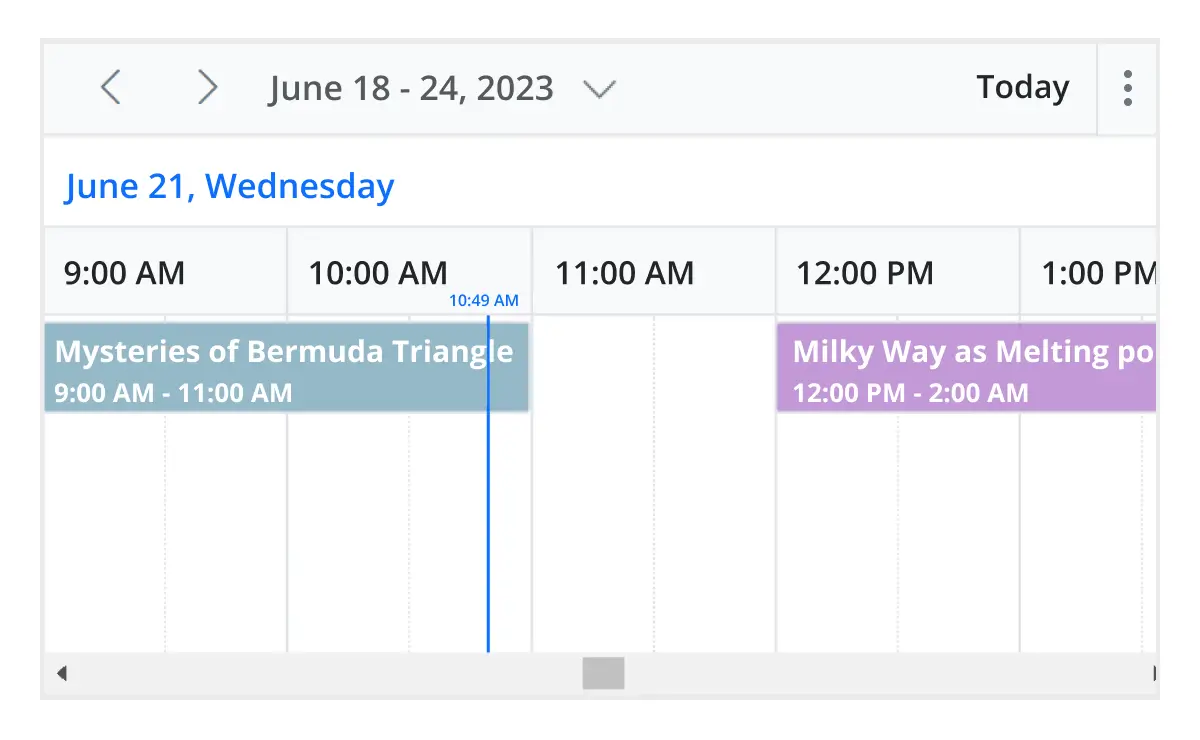Screen dimensions: 1200x740
Task: Click the left navigation arrow
Action: [x=110, y=87]
